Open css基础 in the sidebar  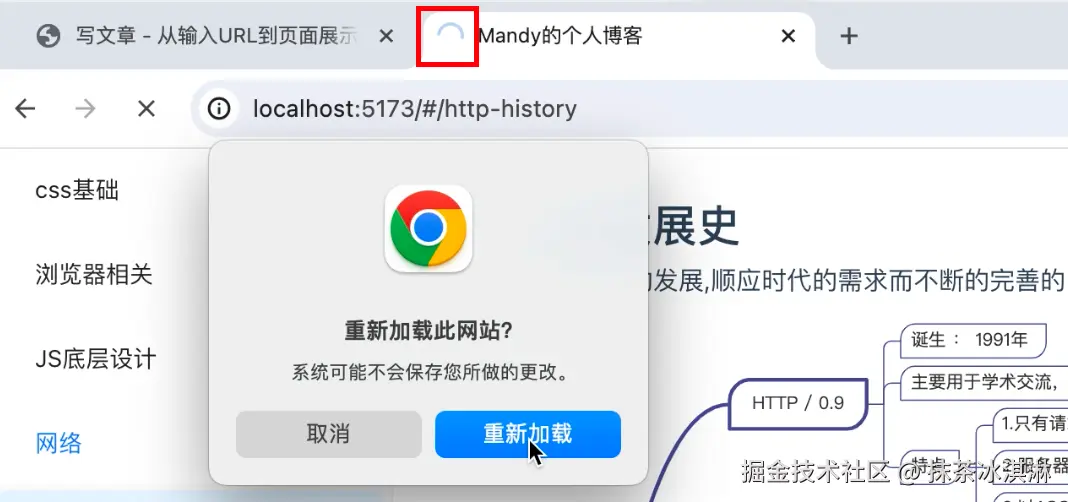(x=77, y=191)
